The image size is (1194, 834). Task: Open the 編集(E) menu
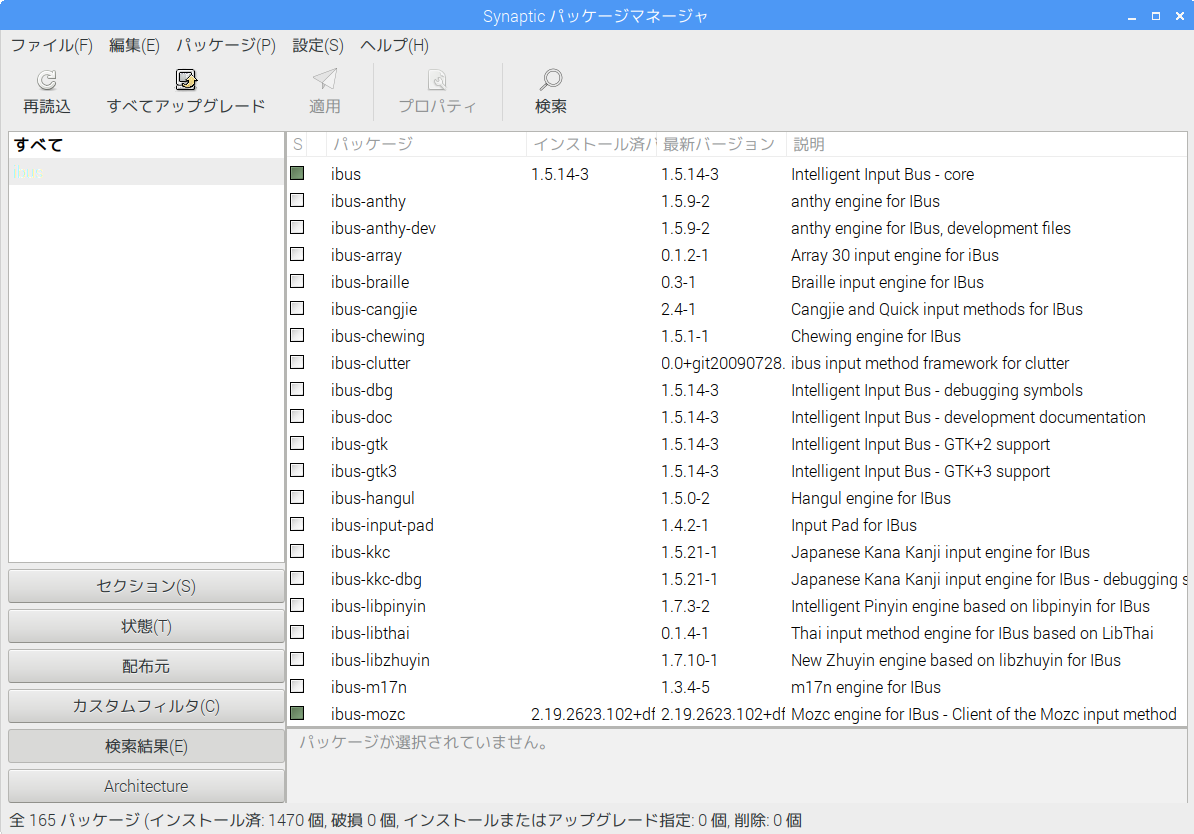[x=134, y=46]
